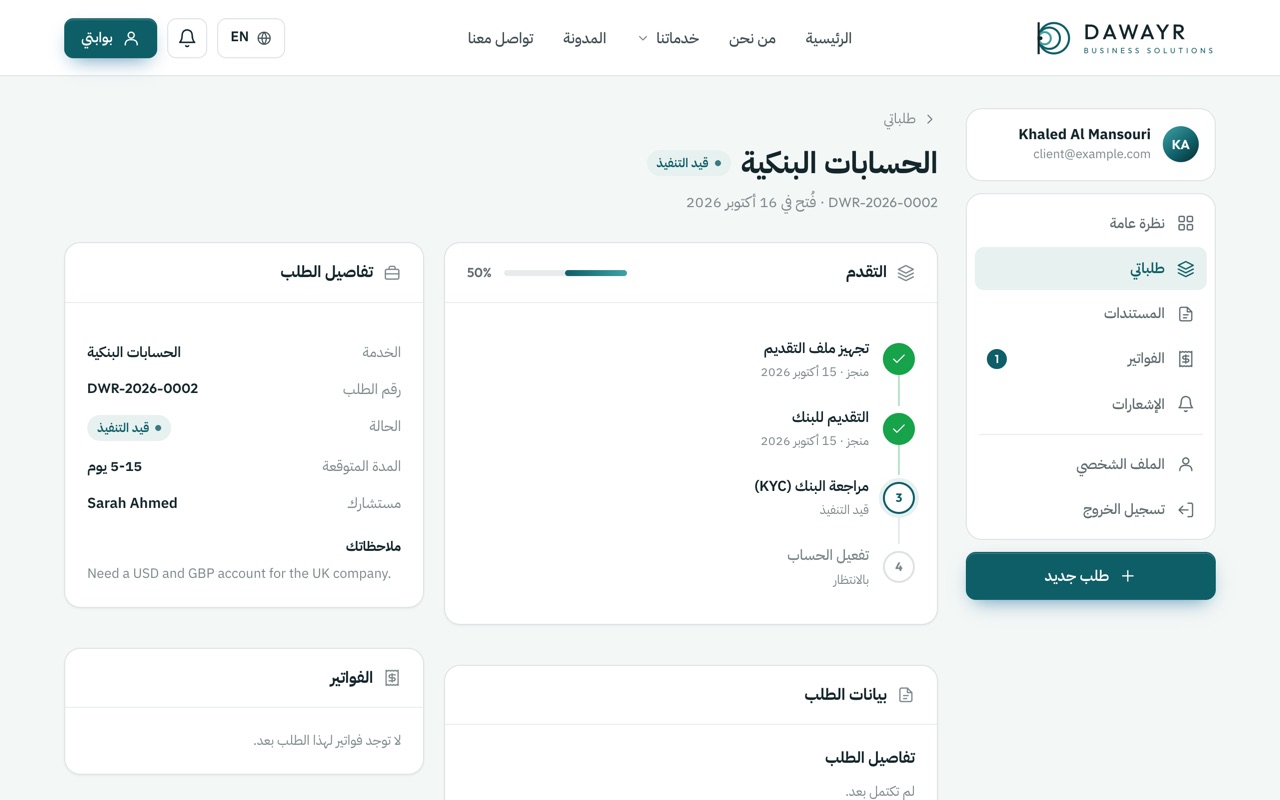Click the plus icon on طلب جديد
1280x800 pixels.
point(1128,576)
